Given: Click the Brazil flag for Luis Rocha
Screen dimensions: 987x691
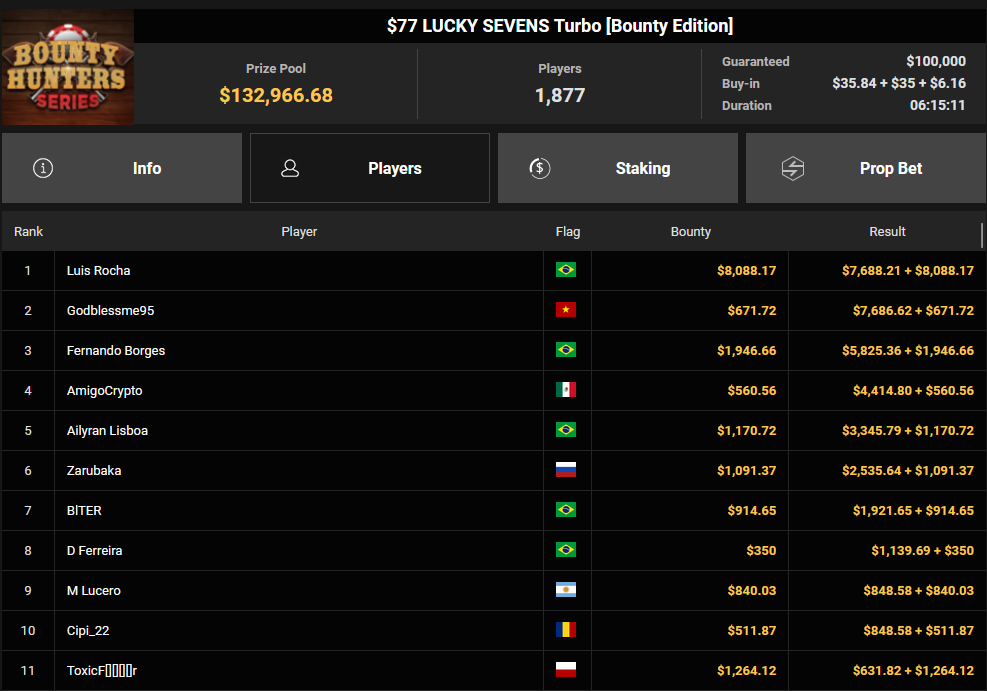Looking at the screenshot, I should click(566, 270).
